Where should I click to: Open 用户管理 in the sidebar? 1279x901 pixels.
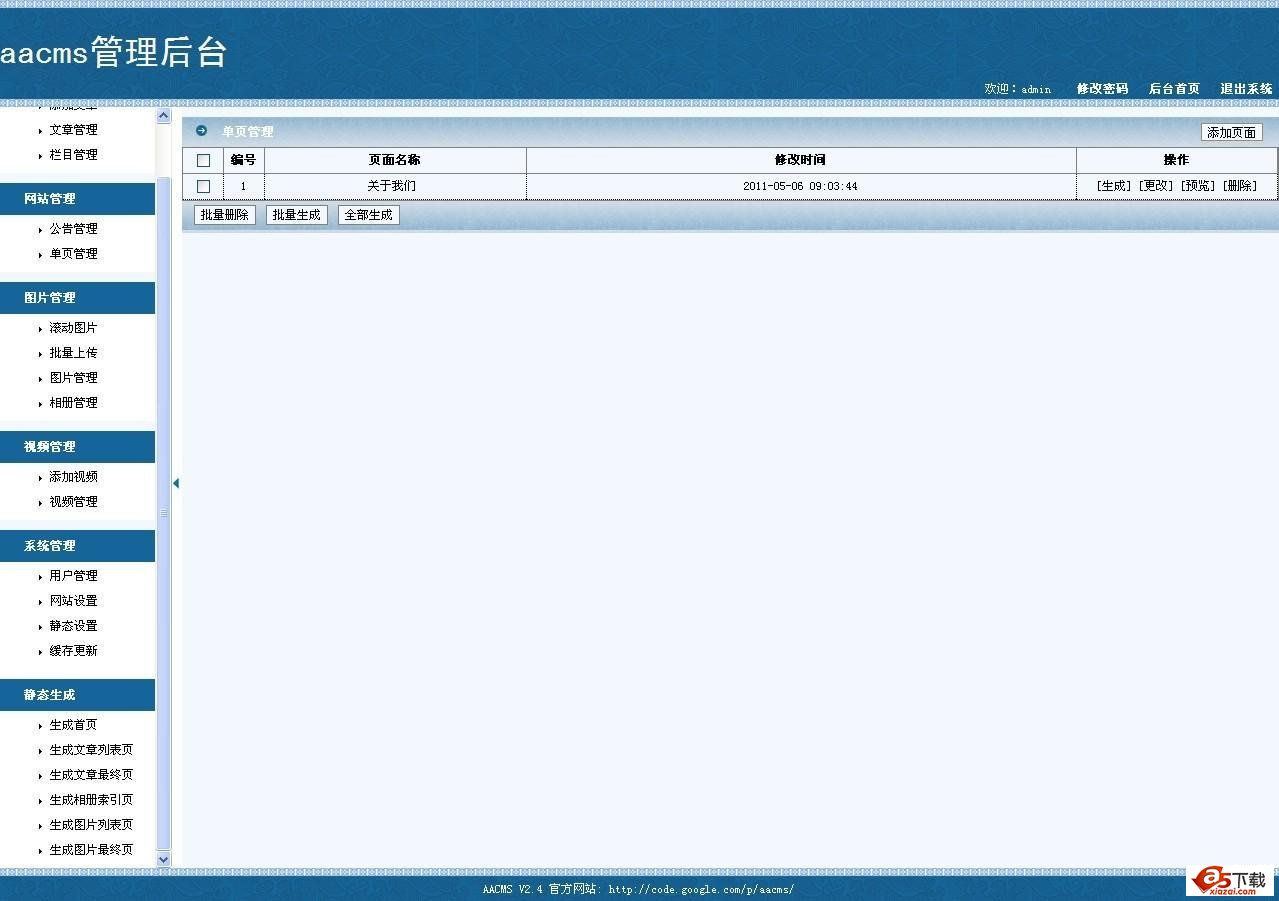tap(74, 576)
